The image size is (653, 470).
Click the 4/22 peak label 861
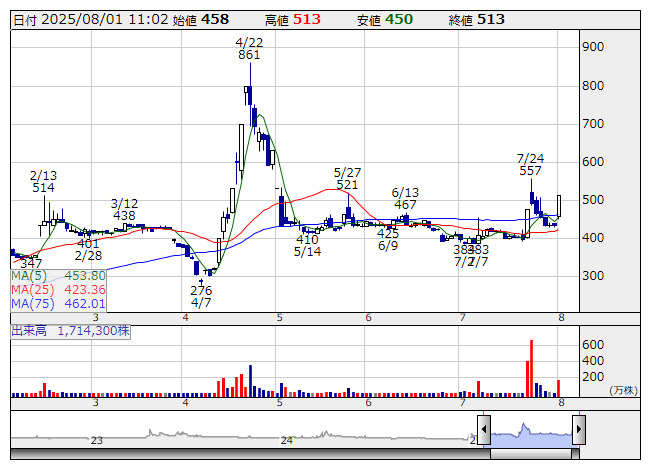(249, 56)
